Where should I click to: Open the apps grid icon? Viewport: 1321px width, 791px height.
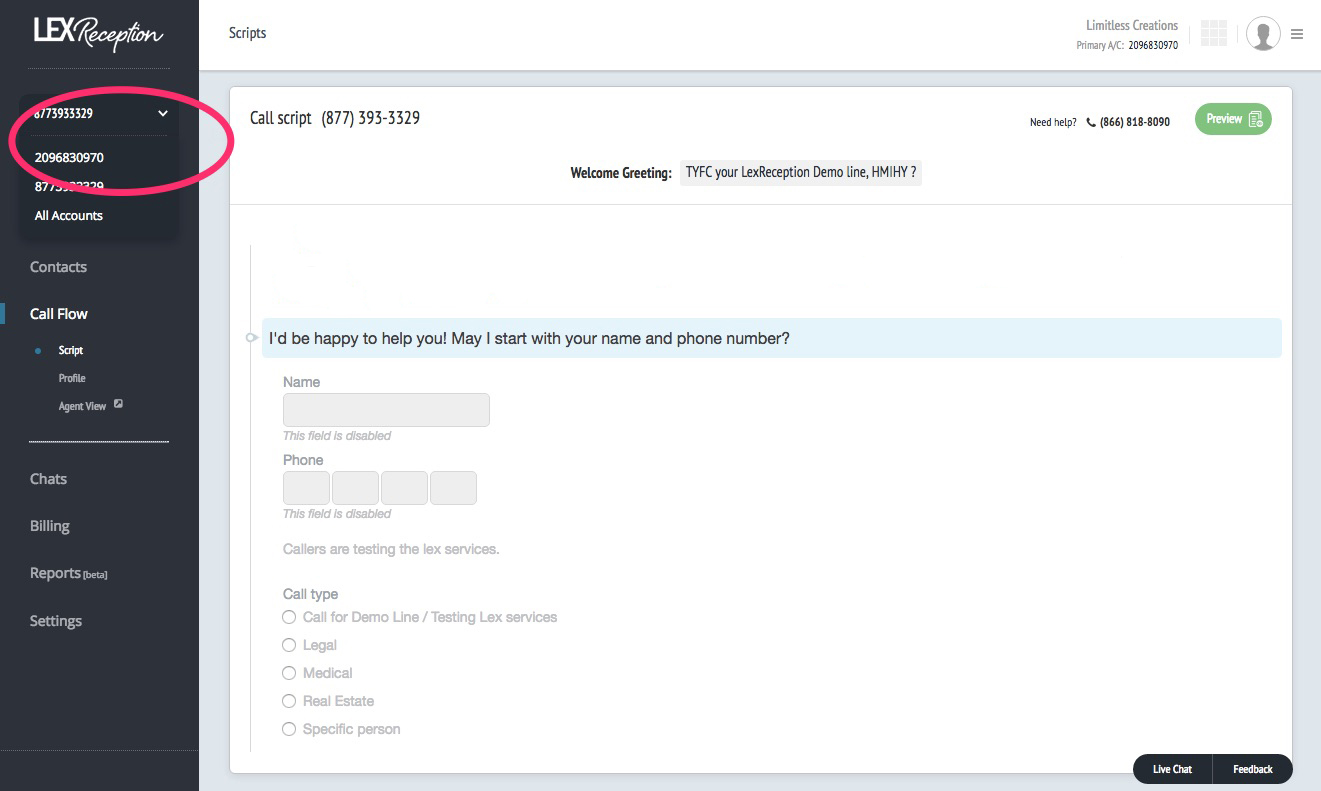pos(1213,33)
